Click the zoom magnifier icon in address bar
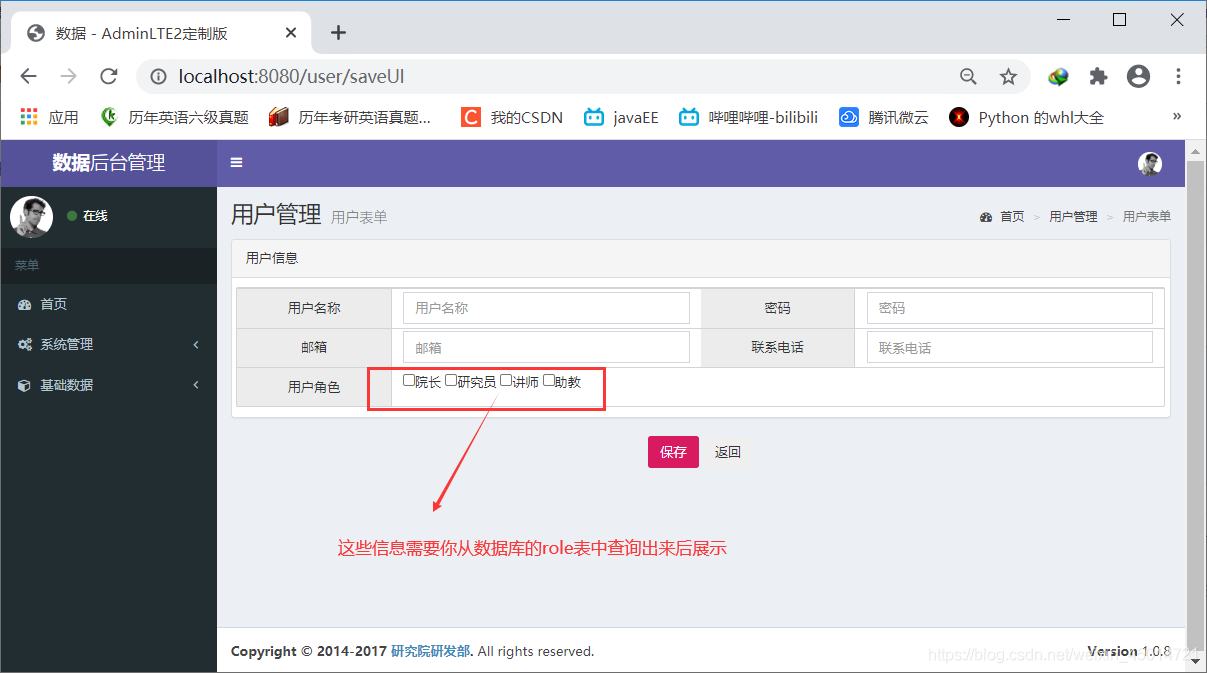Image resolution: width=1207 pixels, height=673 pixels. [x=968, y=76]
